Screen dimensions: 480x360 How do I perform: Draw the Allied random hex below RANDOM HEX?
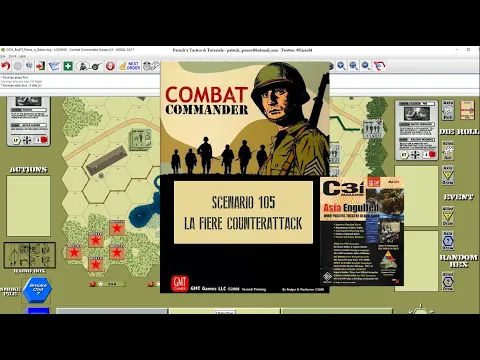pyautogui.click(x=448, y=282)
